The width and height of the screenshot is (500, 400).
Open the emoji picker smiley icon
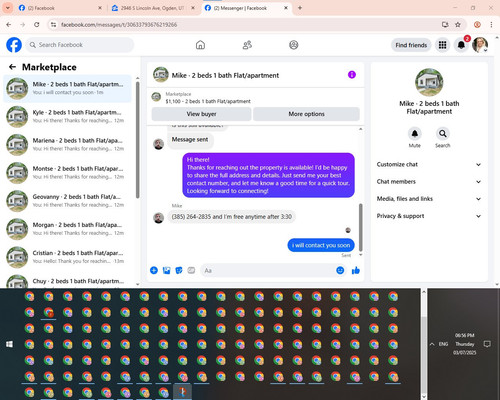[340, 270]
